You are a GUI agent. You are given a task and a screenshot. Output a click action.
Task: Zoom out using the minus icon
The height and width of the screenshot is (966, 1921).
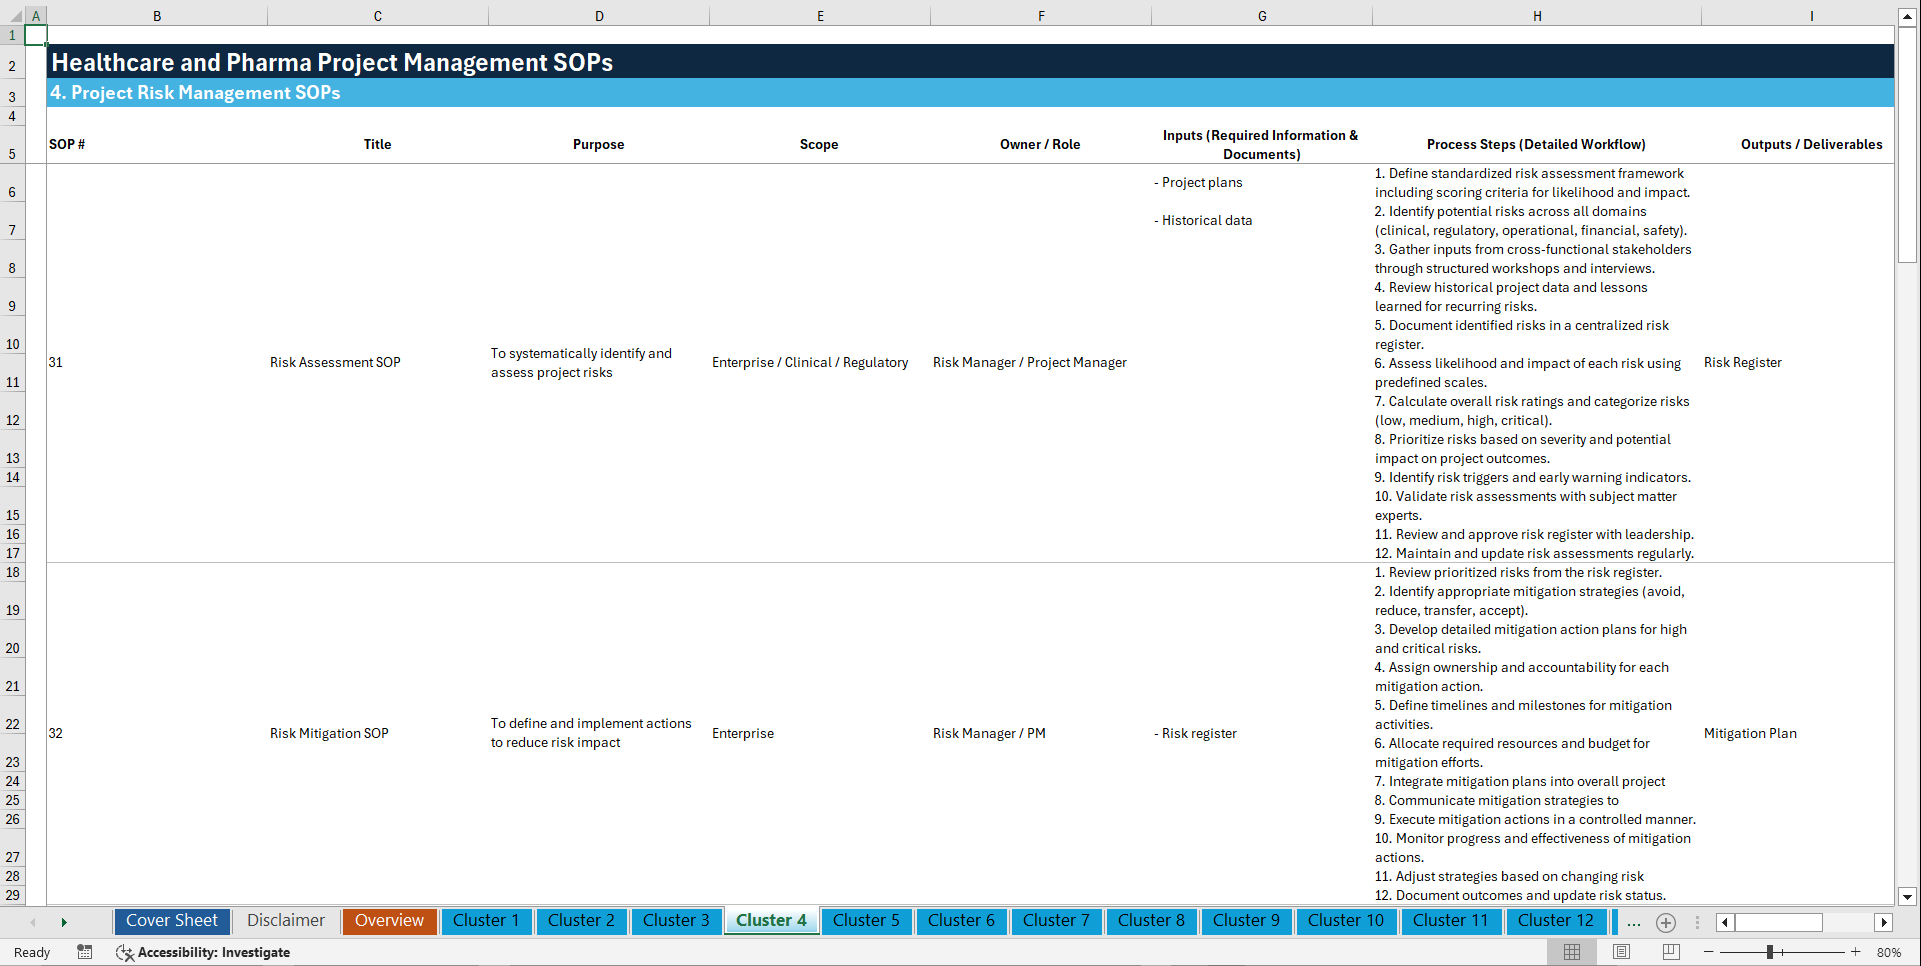coord(1709,952)
